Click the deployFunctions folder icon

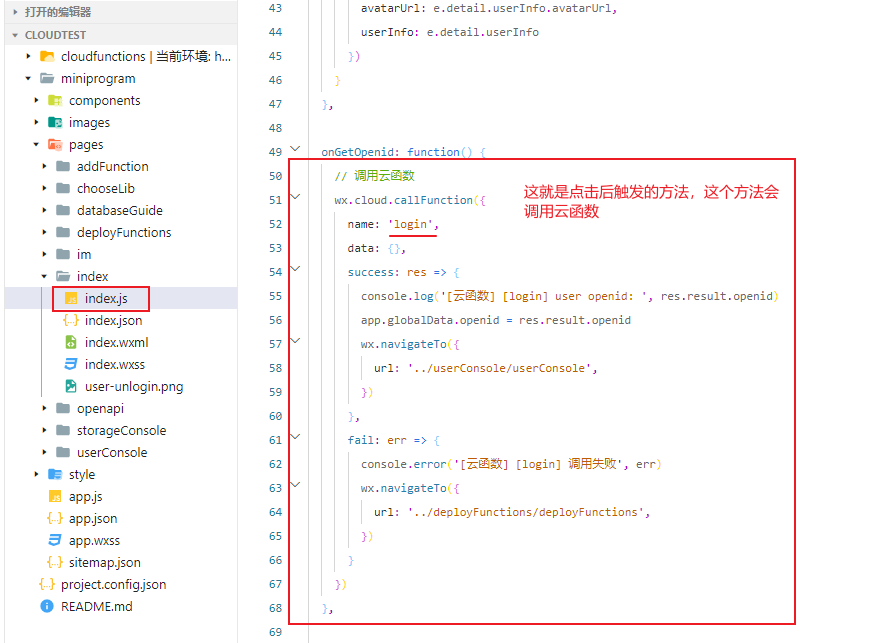tap(63, 233)
